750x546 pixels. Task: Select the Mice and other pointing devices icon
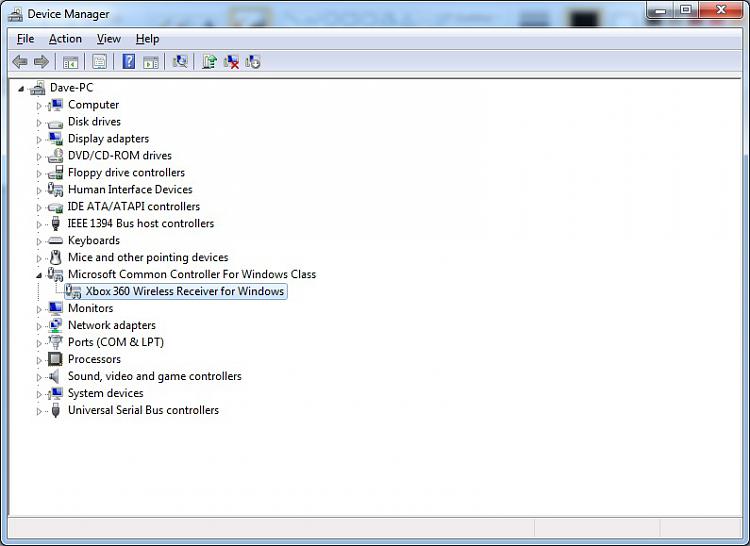point(55,257)
